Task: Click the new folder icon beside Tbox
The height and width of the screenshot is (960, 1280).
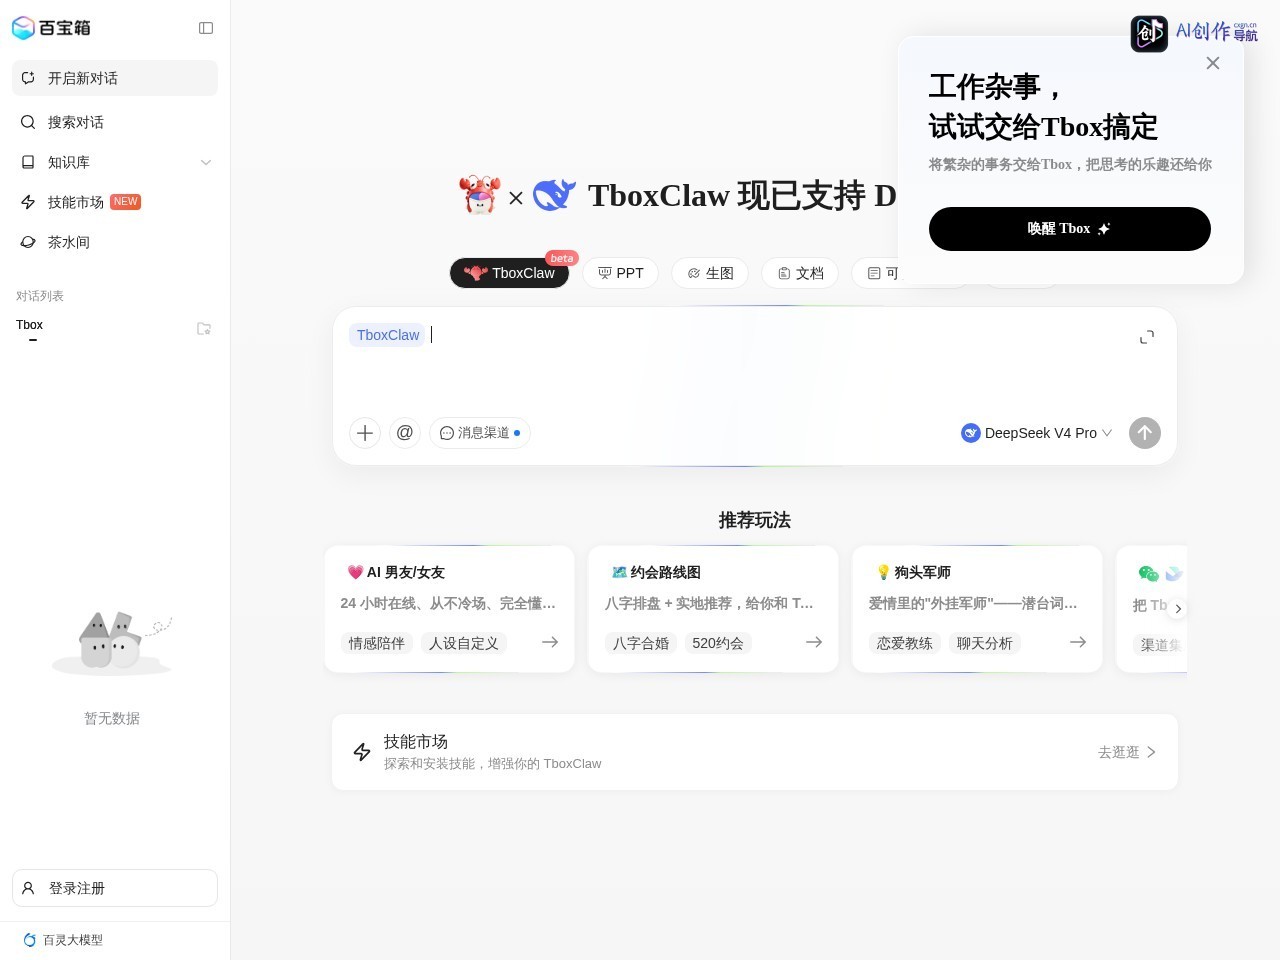Action: (x=204, y=328)
